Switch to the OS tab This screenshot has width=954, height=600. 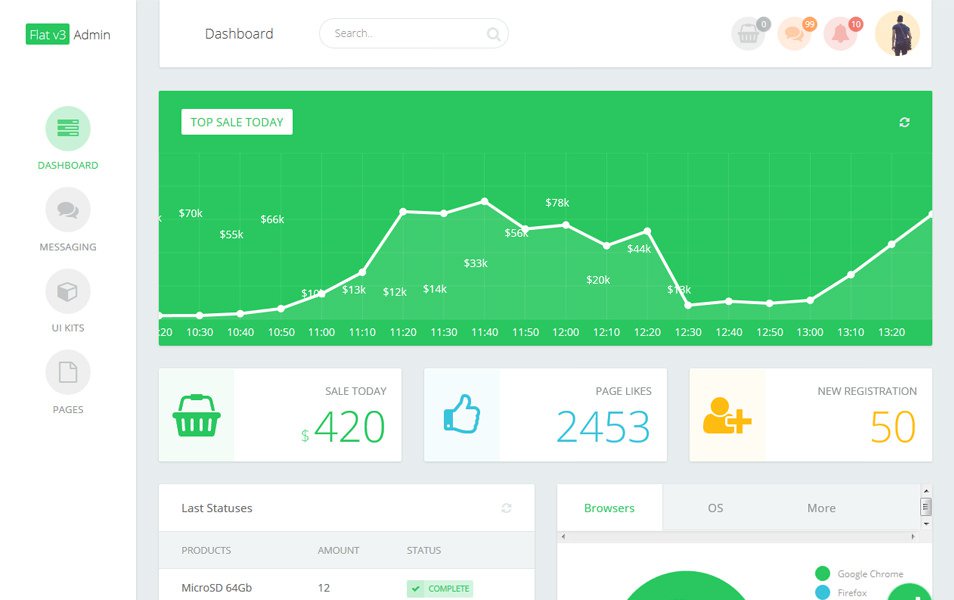click(716, 508)
